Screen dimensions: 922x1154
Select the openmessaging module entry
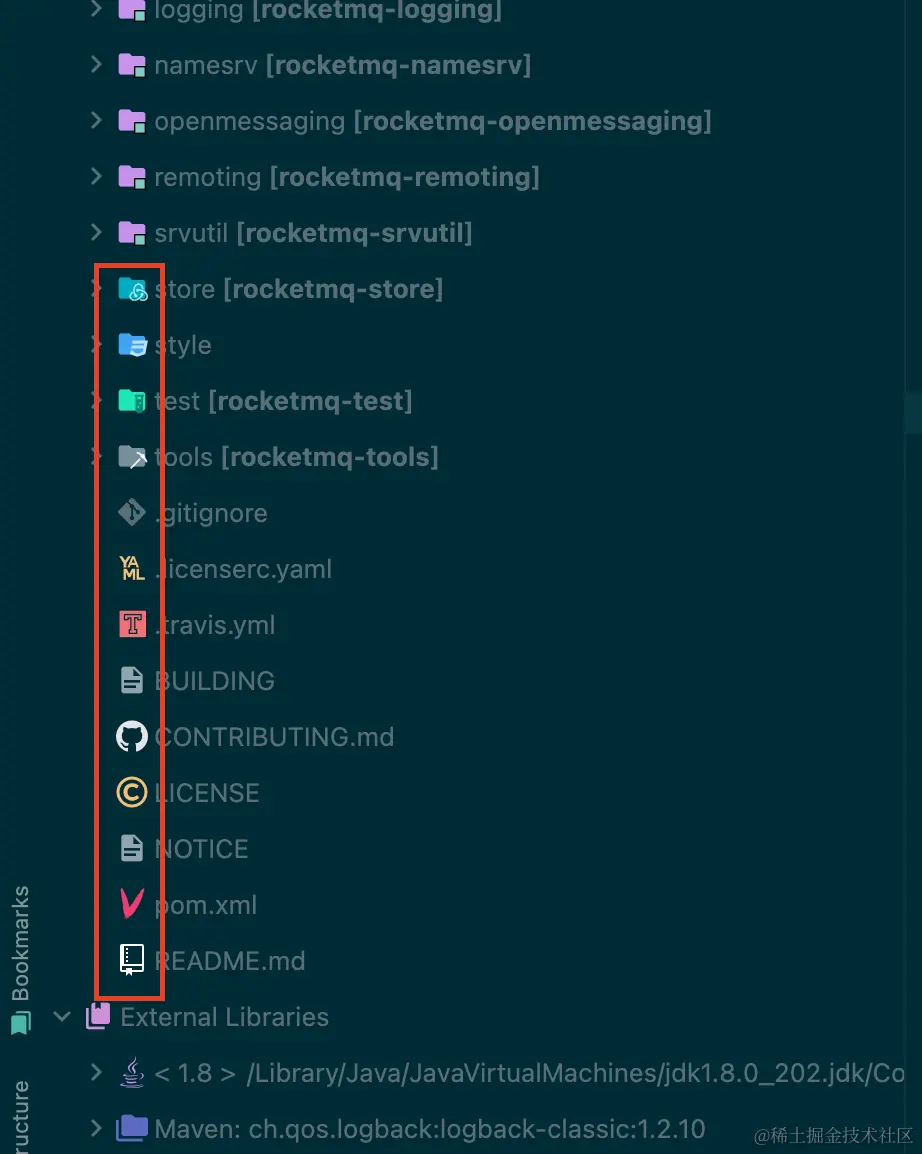pyautogui.click(x=432, y=121)
